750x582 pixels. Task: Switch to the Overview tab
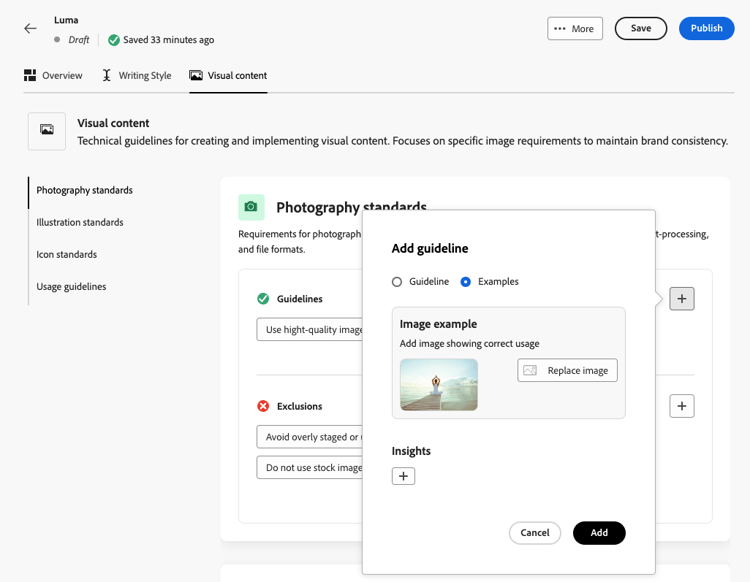(53, 76)
